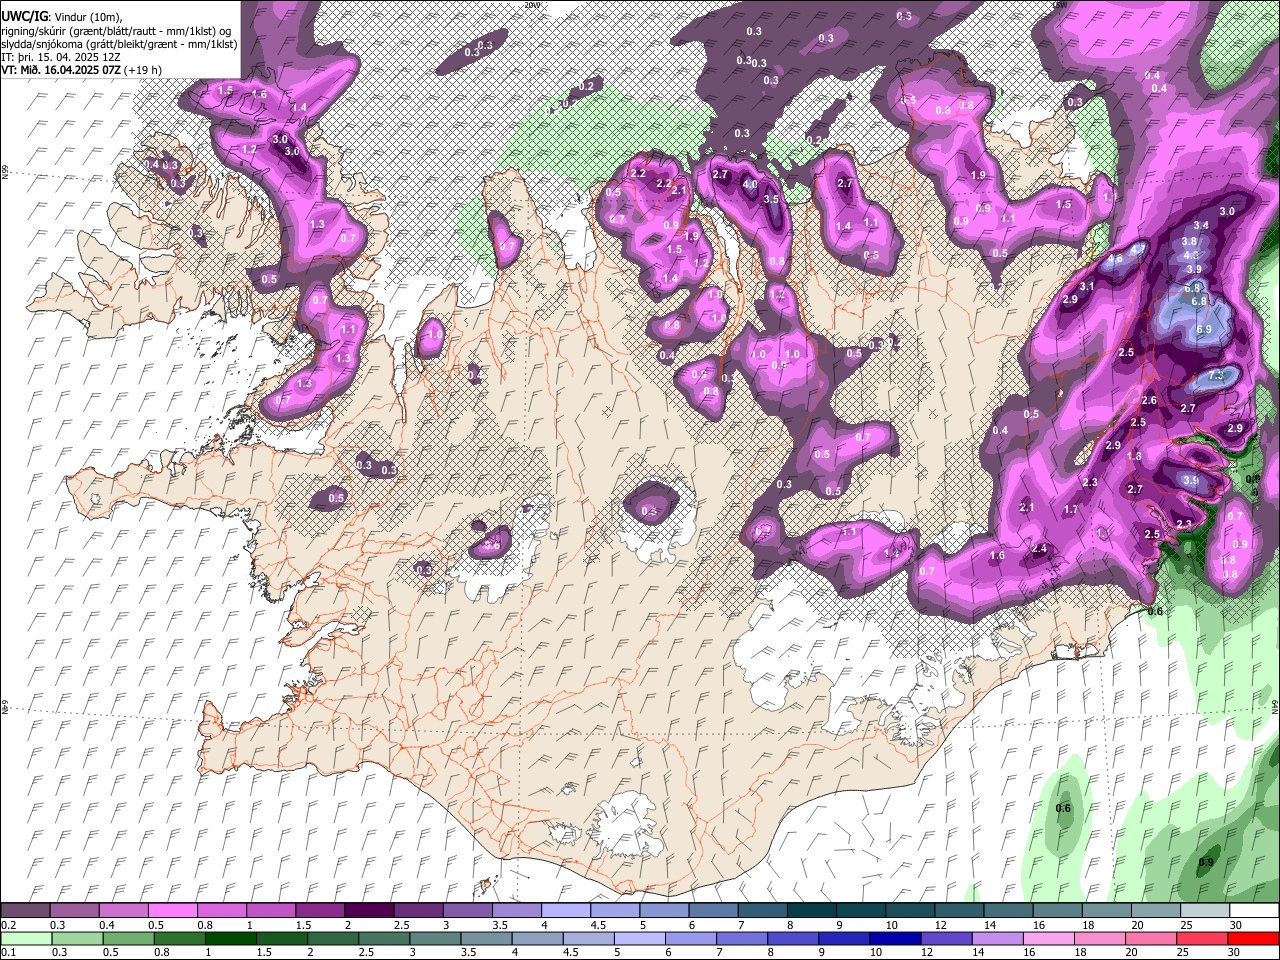This screenshot has height=960, width=1280.
Task: Click the 'rigning/skúrir' legend description line
Action: click(x=116, y=30)
